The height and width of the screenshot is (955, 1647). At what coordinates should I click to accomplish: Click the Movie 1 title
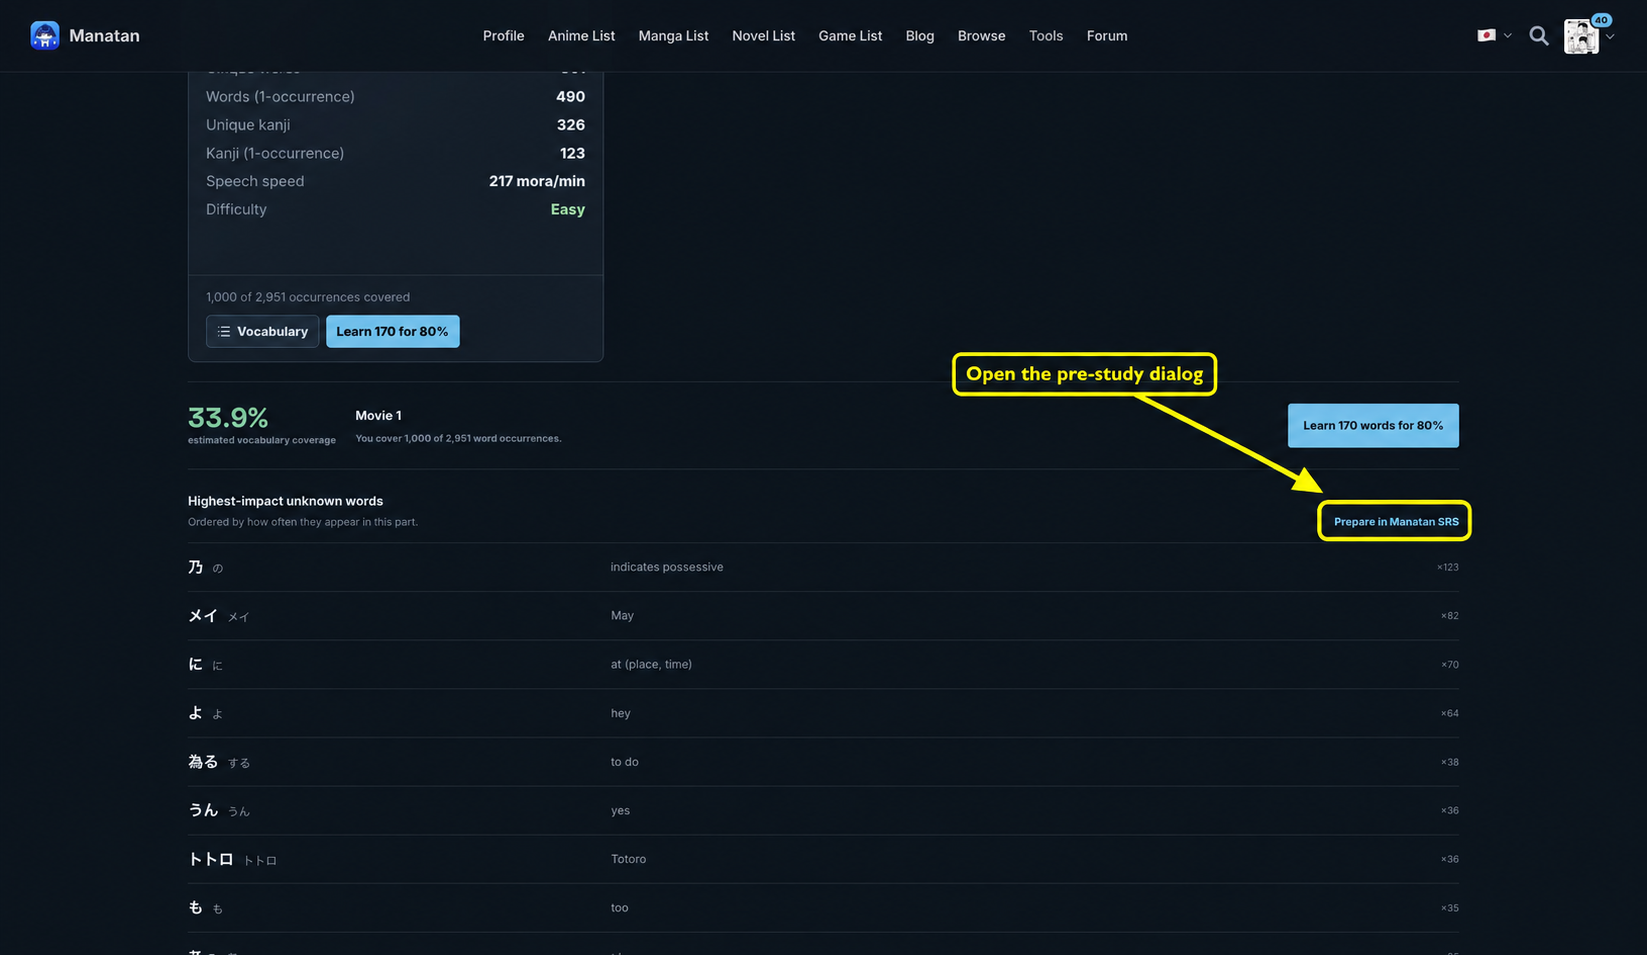[378, 415]
